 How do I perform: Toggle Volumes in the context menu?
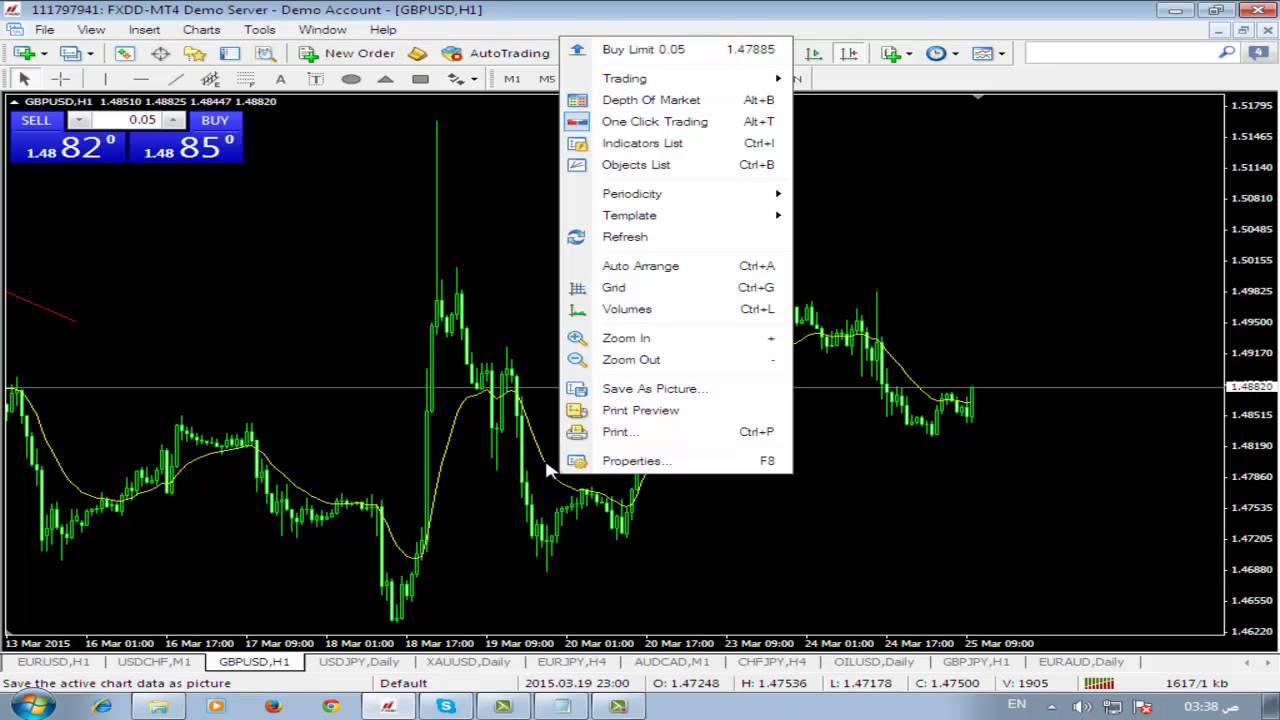(x=676, y=309)
